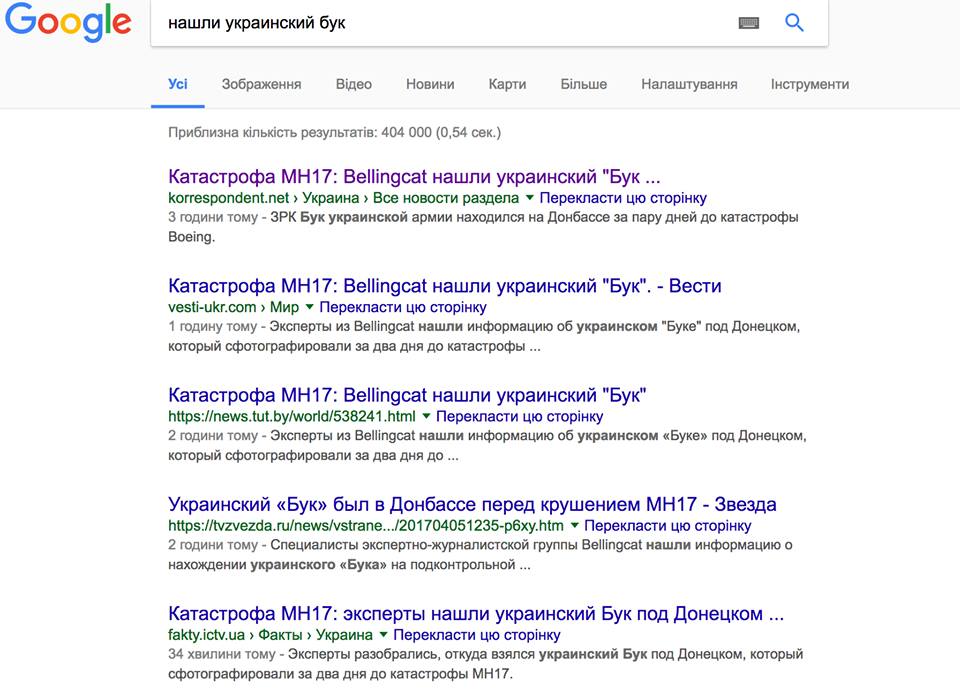Click the snippet starting '1 годину тому'
Viewport: 960px width, 694px height.
tap(484, 336)
